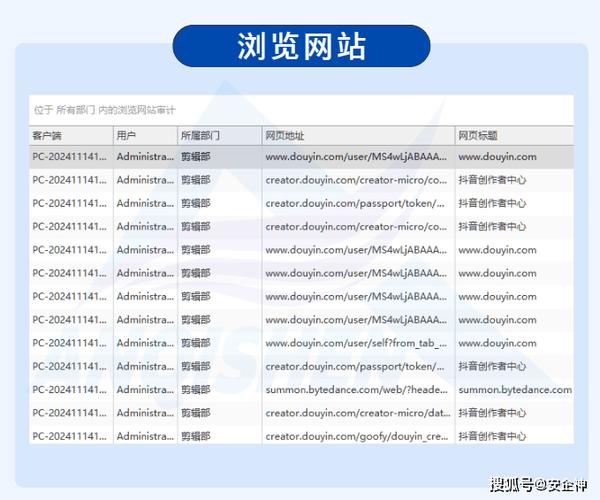Sort by the 用户 column header
Image resolution: width=600 pixels, height=500 pixels.
pos(145,135)
